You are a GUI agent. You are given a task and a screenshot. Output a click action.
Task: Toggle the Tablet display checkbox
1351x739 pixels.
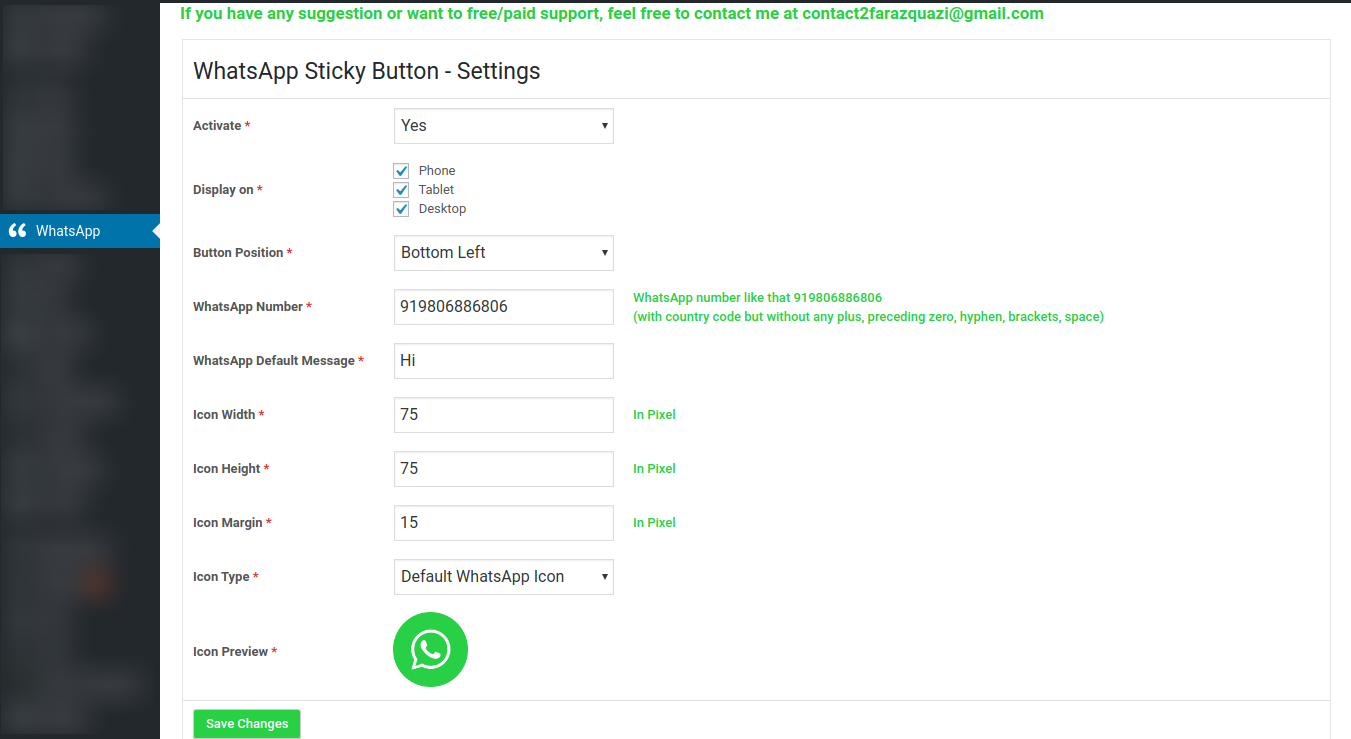(401, 190)
